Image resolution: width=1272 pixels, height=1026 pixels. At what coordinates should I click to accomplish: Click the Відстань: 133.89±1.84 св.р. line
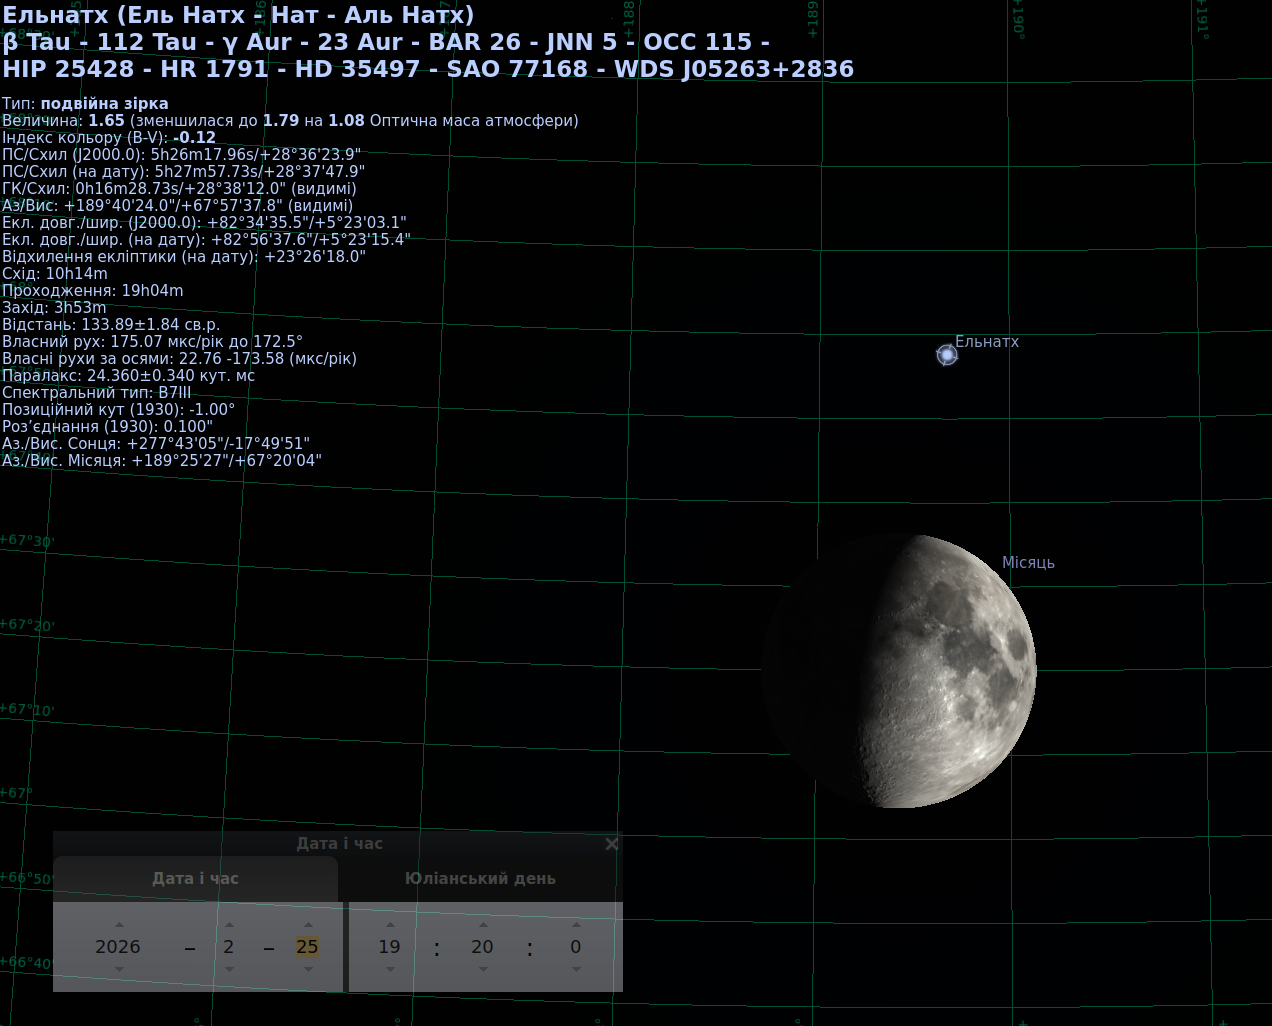click(111, 325)
